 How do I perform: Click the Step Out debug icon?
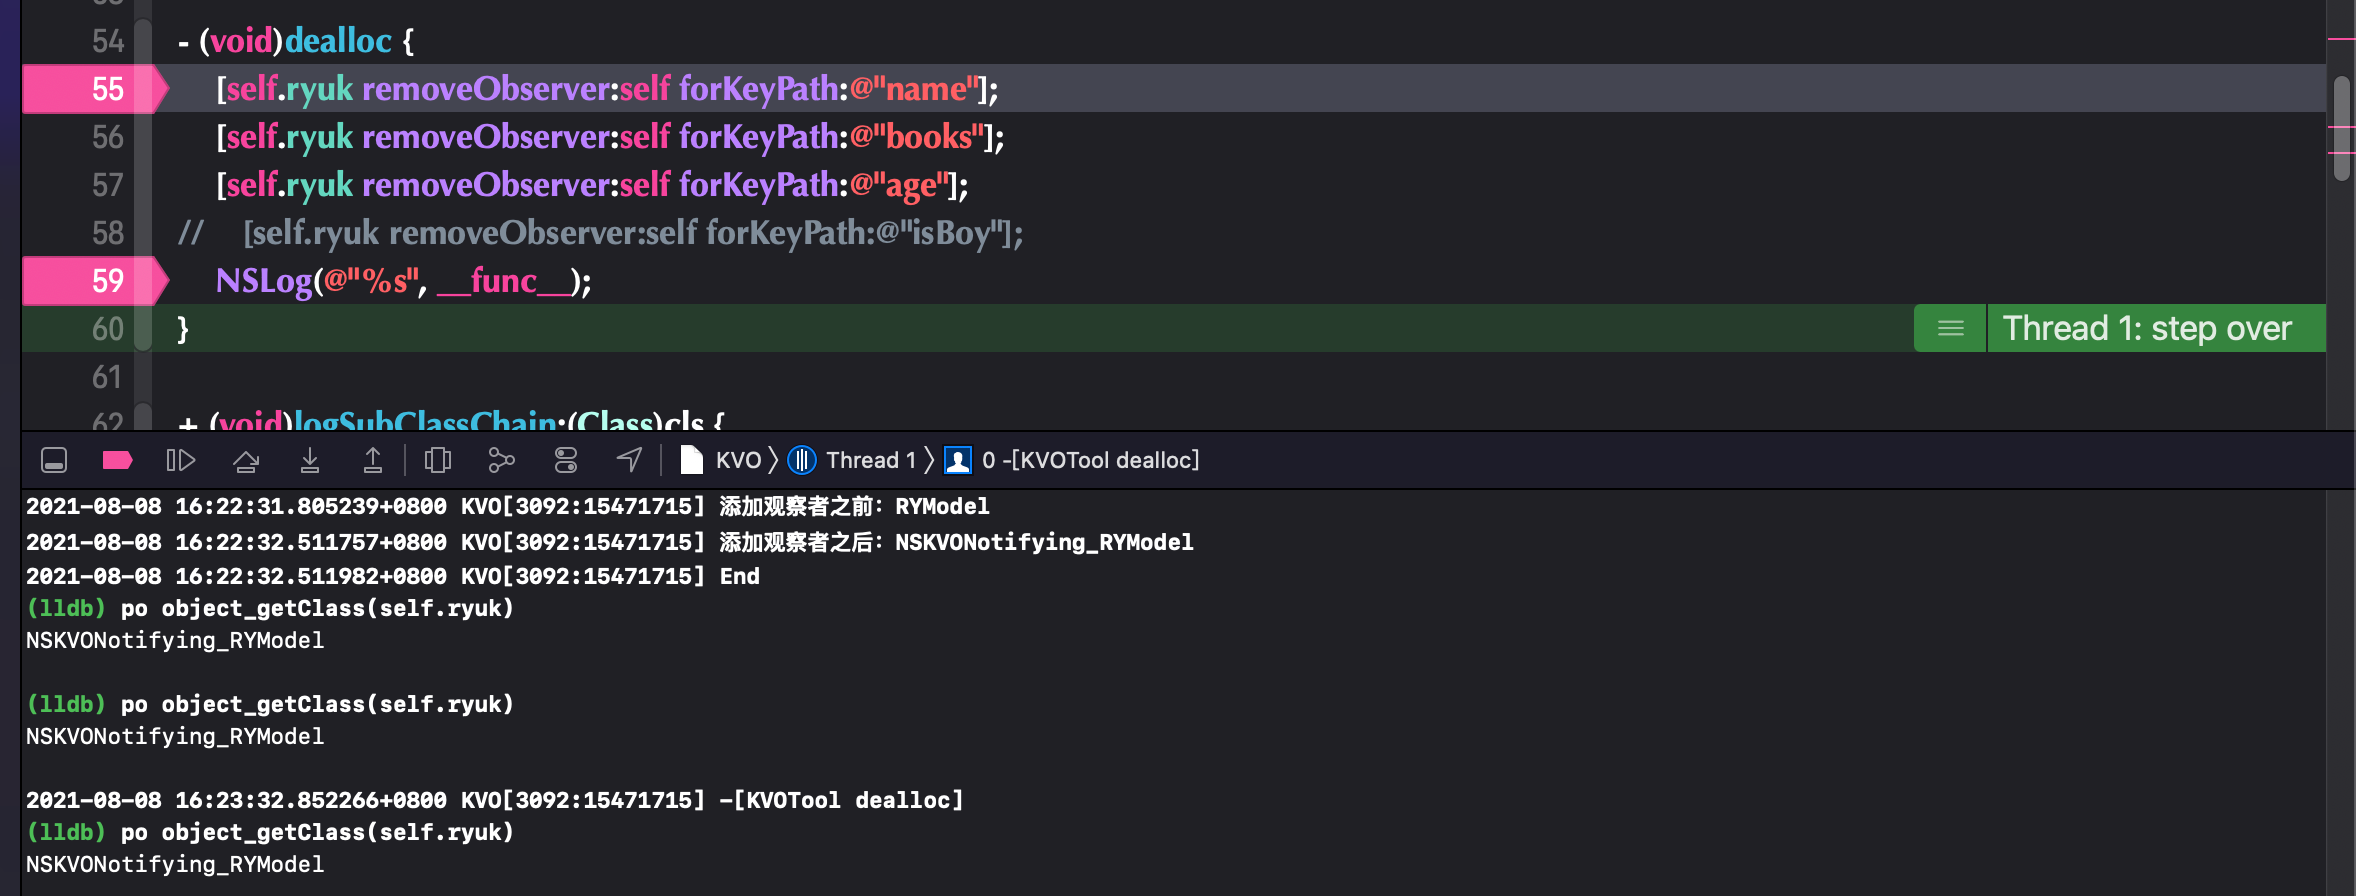(373, 460)
